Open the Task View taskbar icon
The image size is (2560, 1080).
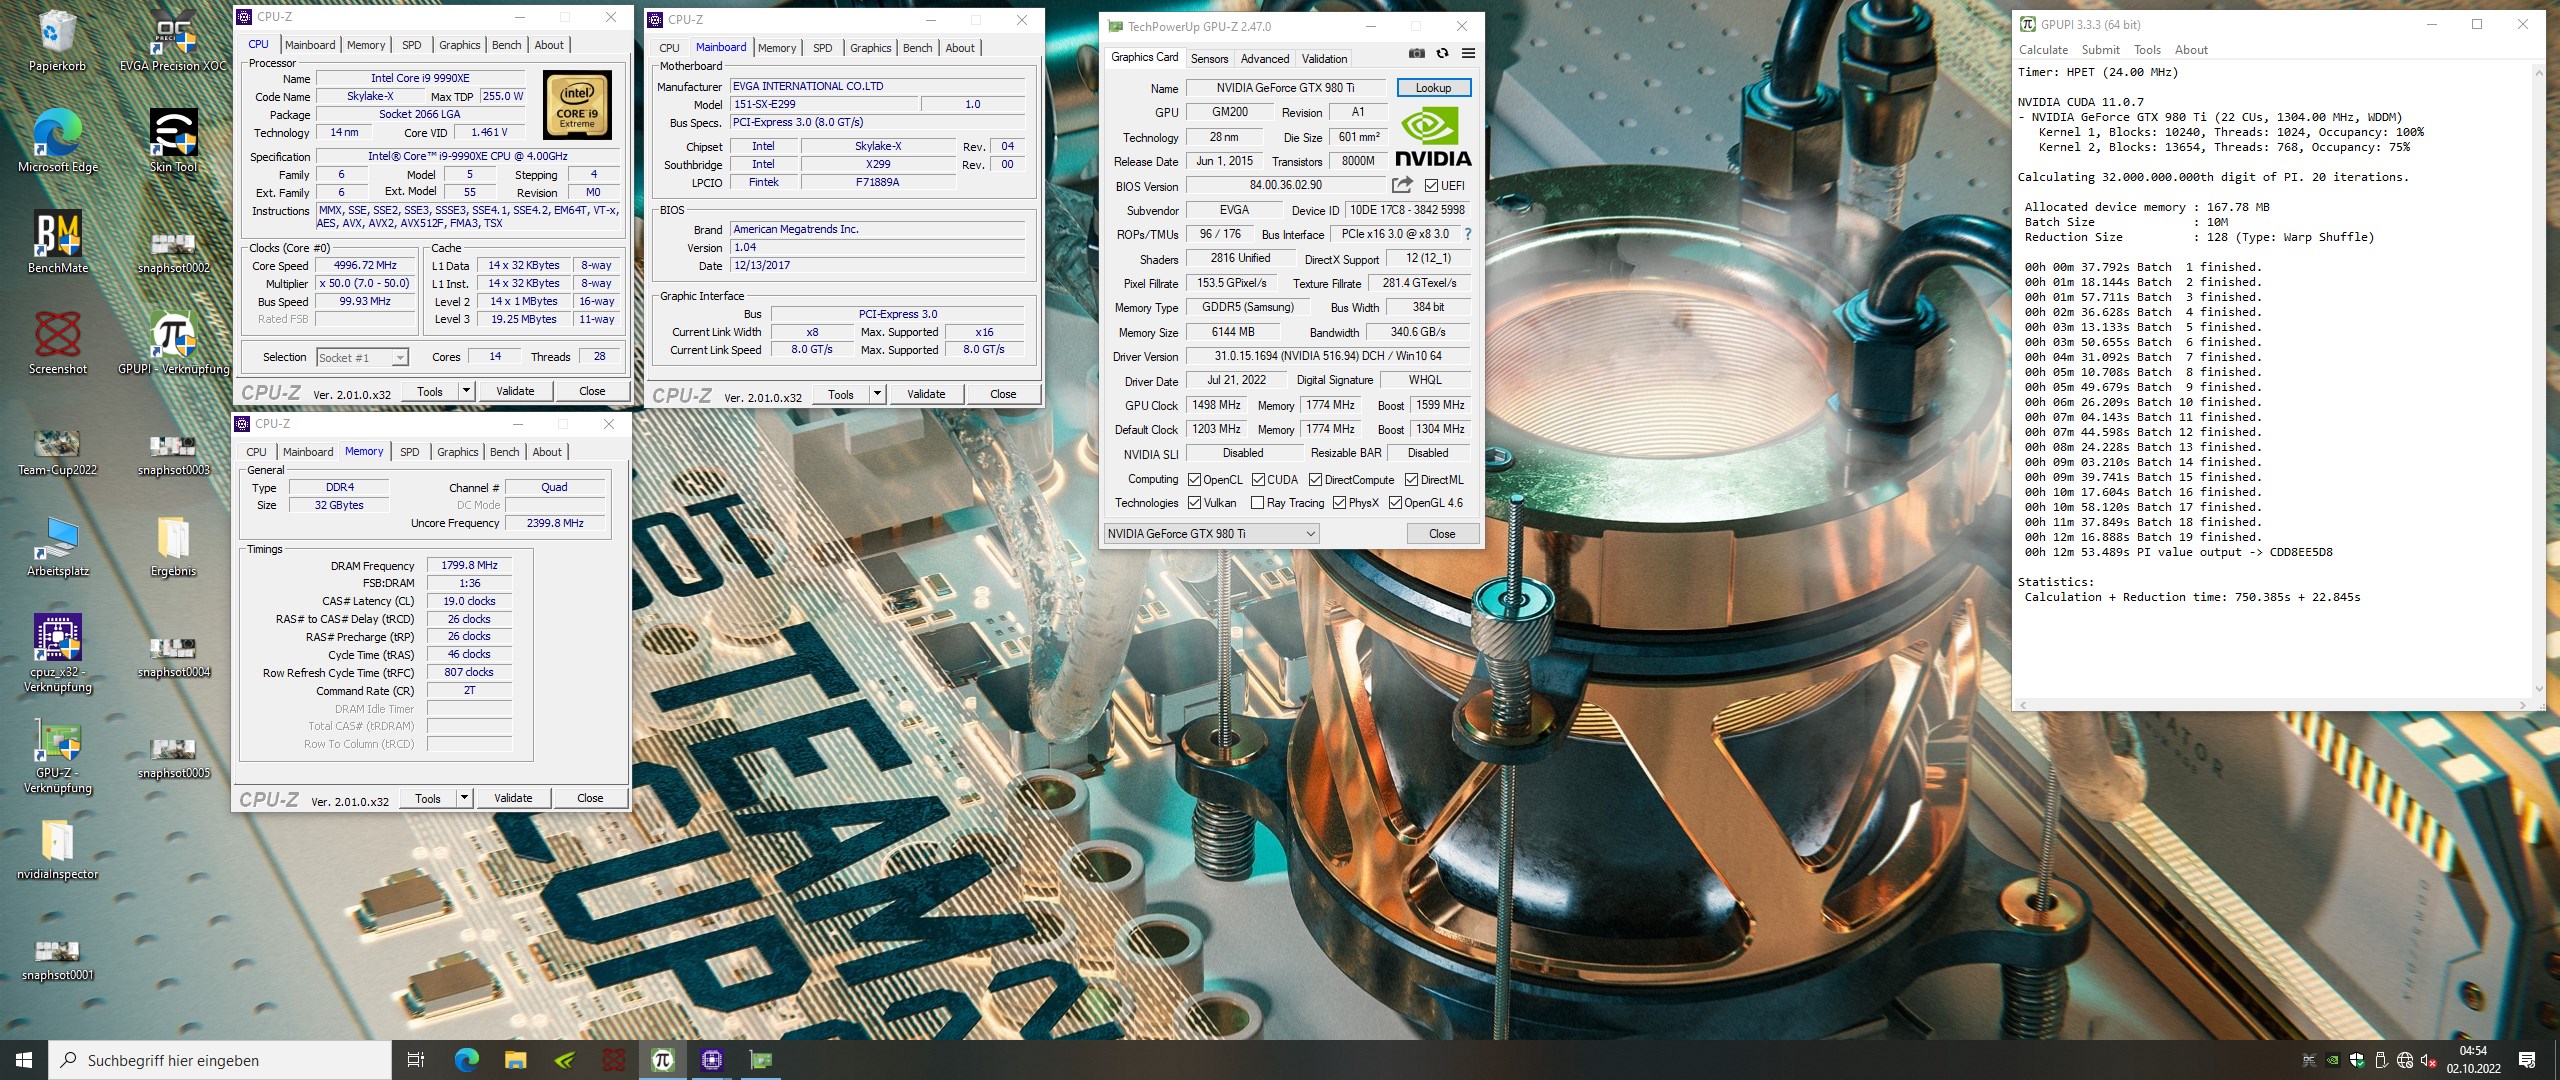pyautogui.click(x=416, y=1060)
